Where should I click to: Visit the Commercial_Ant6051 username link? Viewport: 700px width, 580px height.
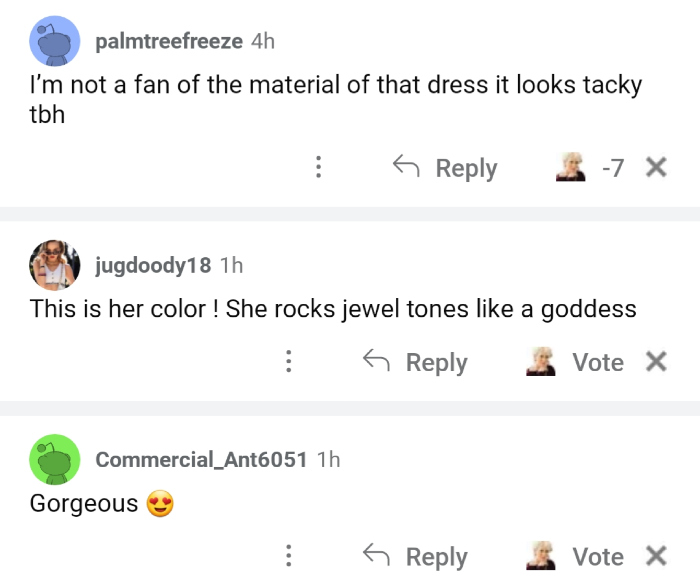pyautogui.click(x=201, y=459)
